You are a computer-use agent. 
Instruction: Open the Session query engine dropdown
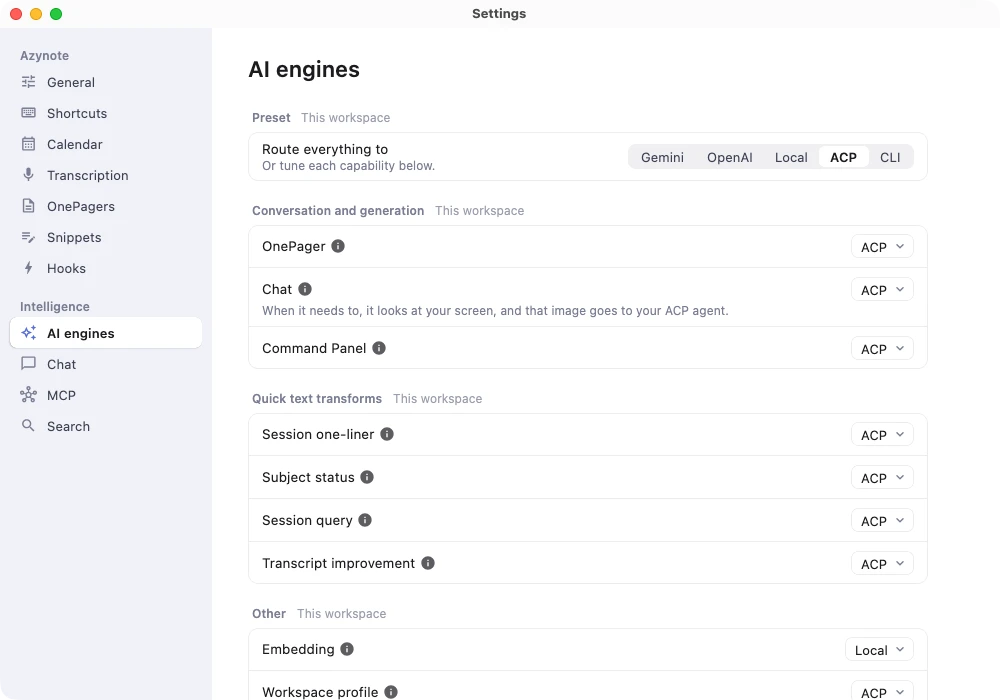click(x=882, y=521)
